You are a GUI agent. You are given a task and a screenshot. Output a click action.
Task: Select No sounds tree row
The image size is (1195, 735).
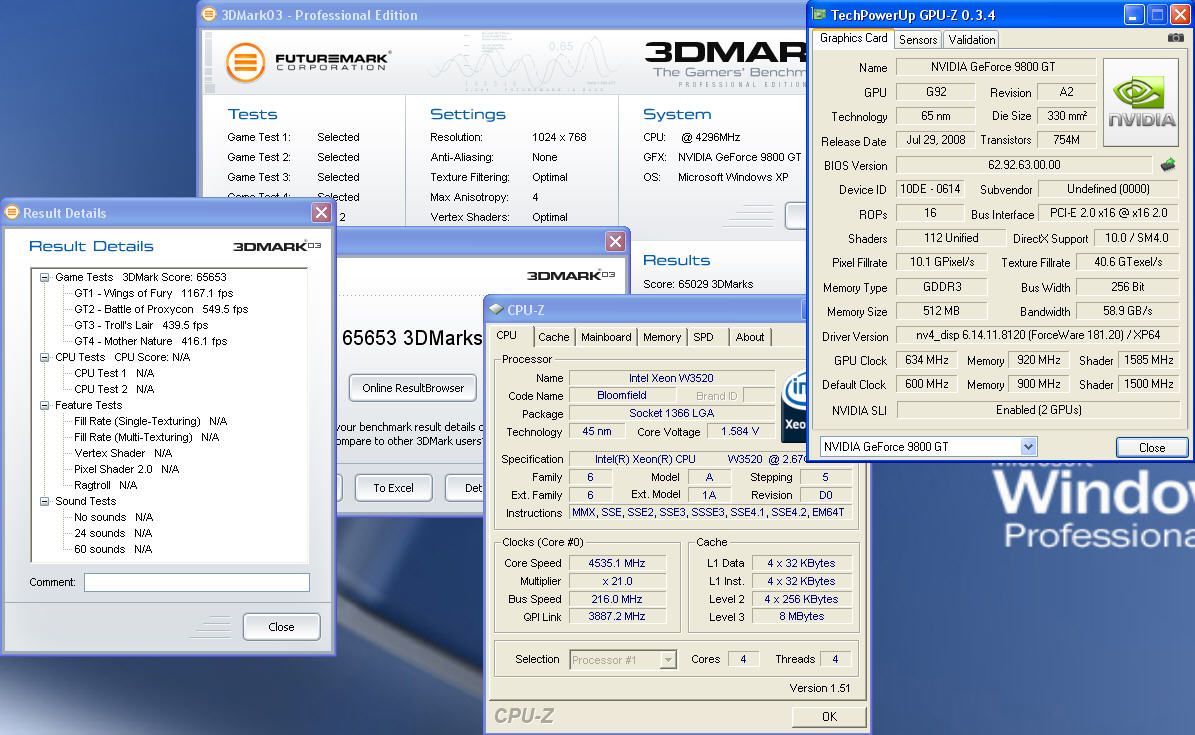click(x=113, y=518)
